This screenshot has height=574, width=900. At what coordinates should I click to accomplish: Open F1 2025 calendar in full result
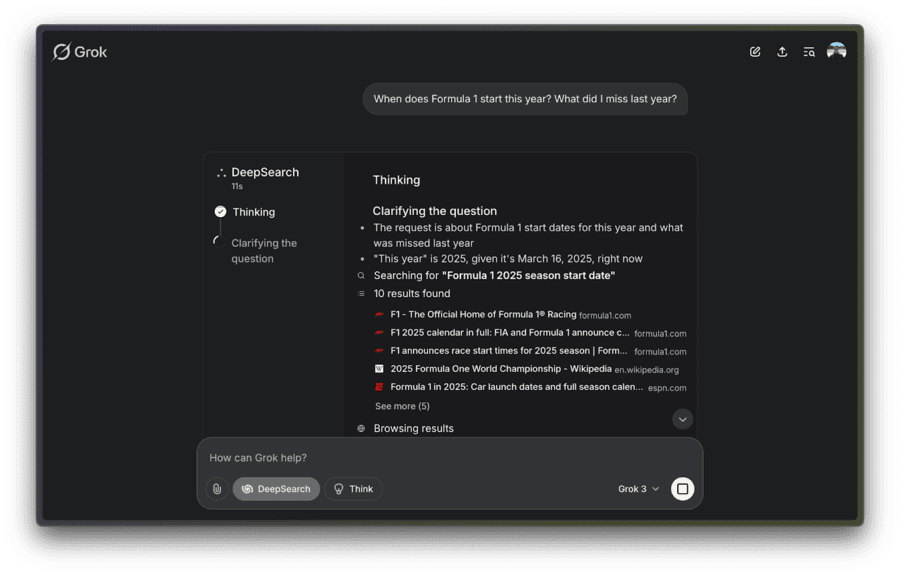coord(531,333)
